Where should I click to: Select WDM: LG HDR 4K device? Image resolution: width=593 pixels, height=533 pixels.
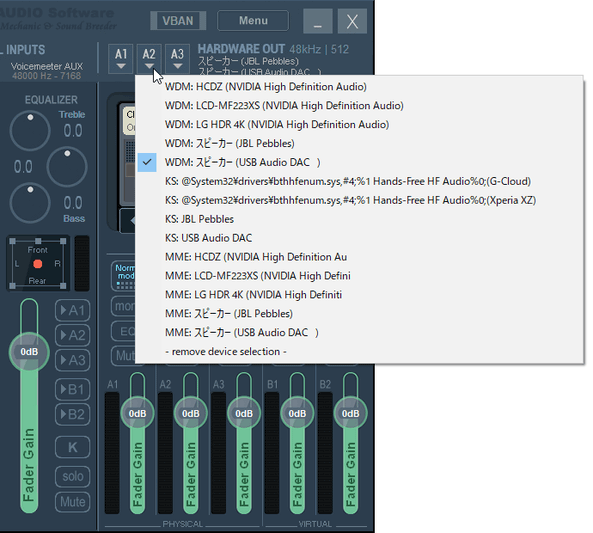359,124
